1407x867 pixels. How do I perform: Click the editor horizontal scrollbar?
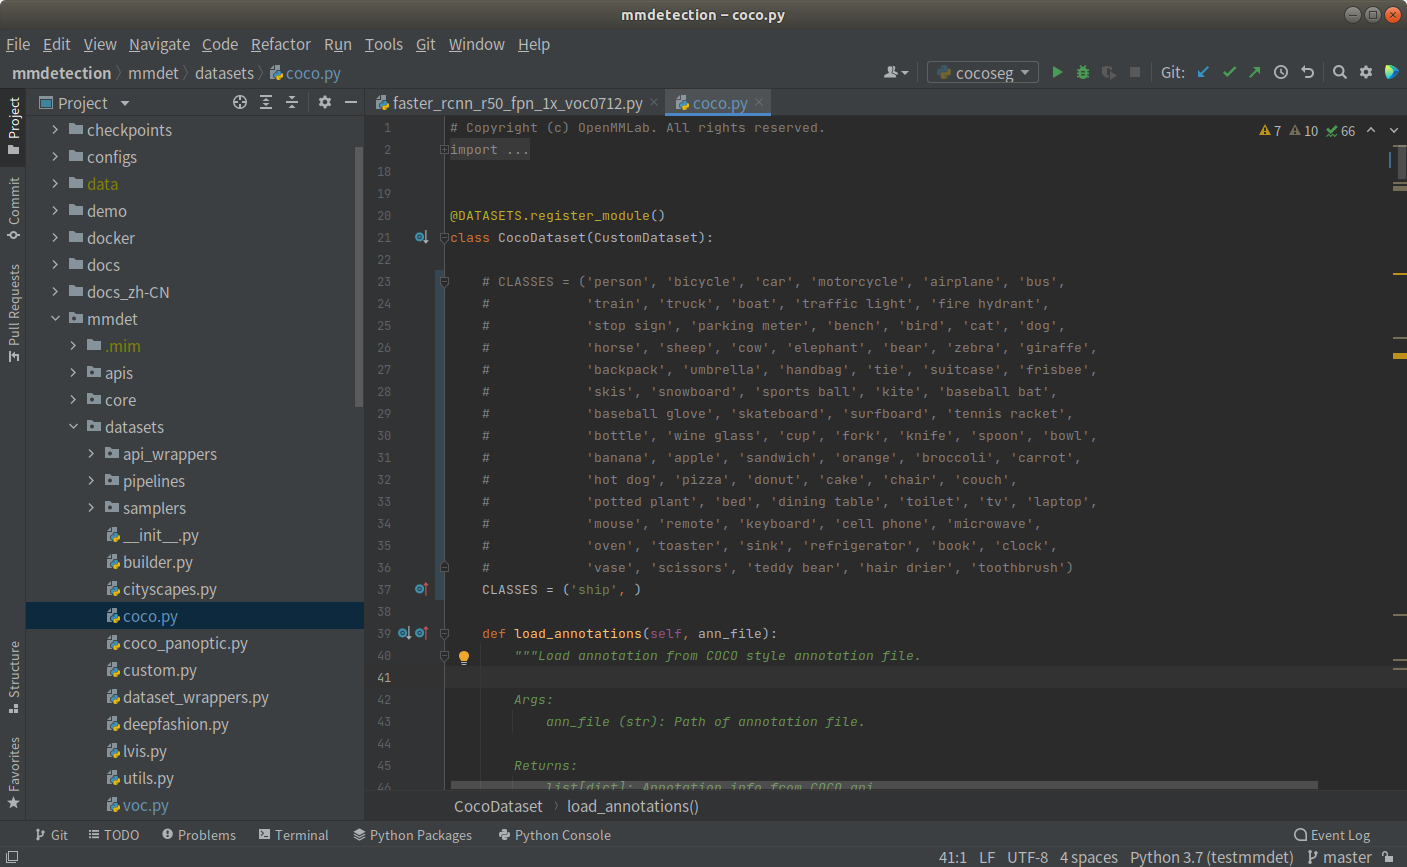(883, 786)
